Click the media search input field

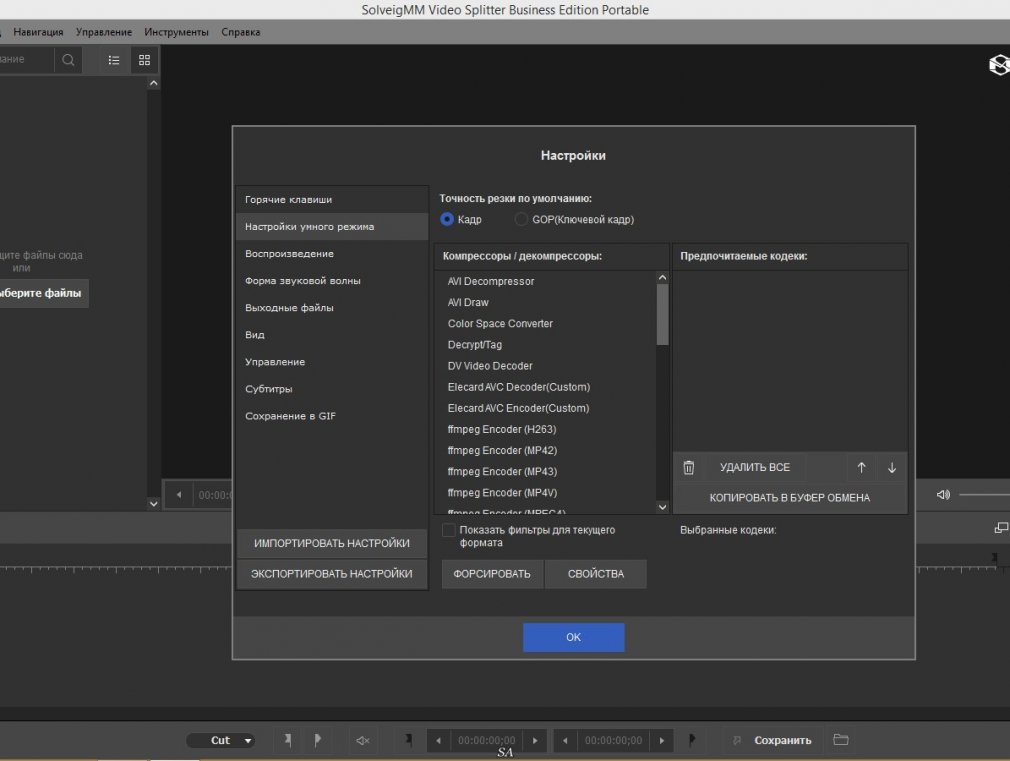pos(26,59)
